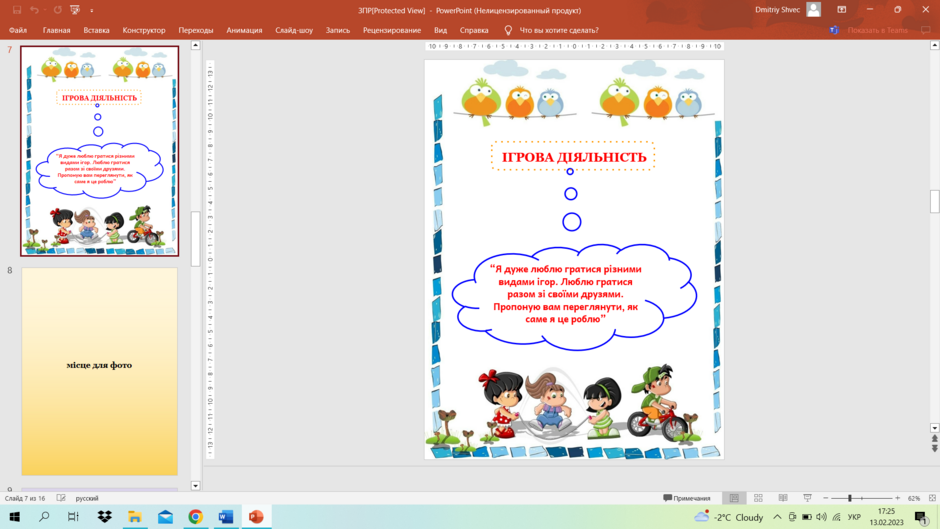Start slideshow from status bar icon
This screenshot has height=529, width=940.
click(x=808, y=498)
